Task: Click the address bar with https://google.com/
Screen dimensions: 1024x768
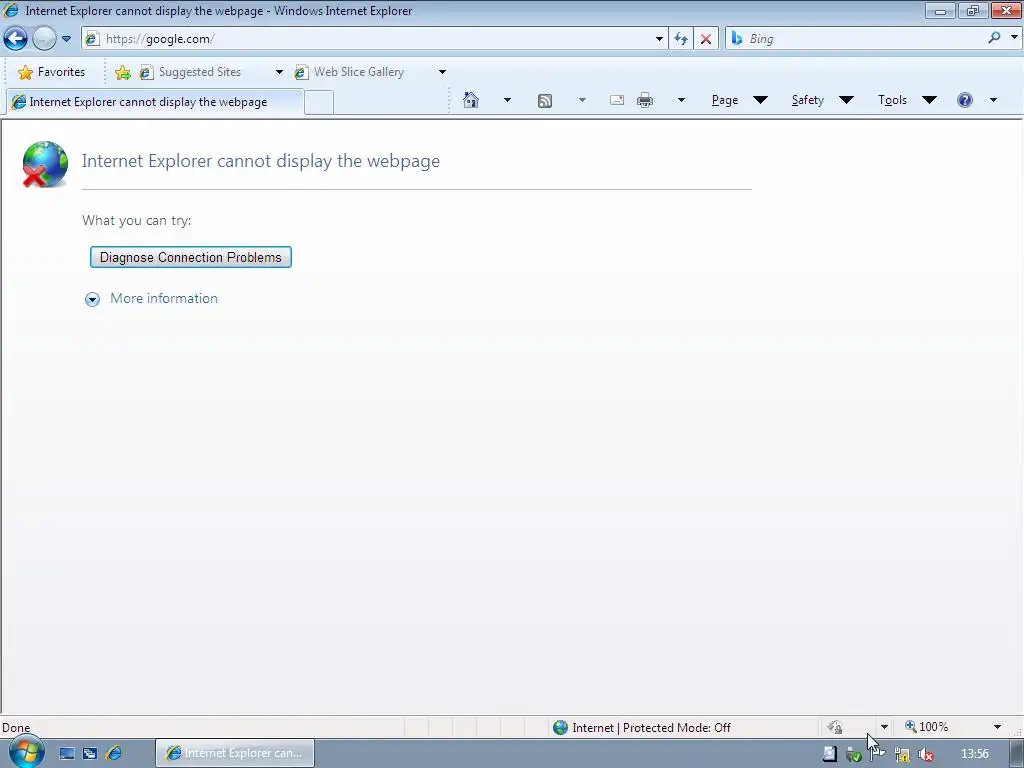Action: 374,39
